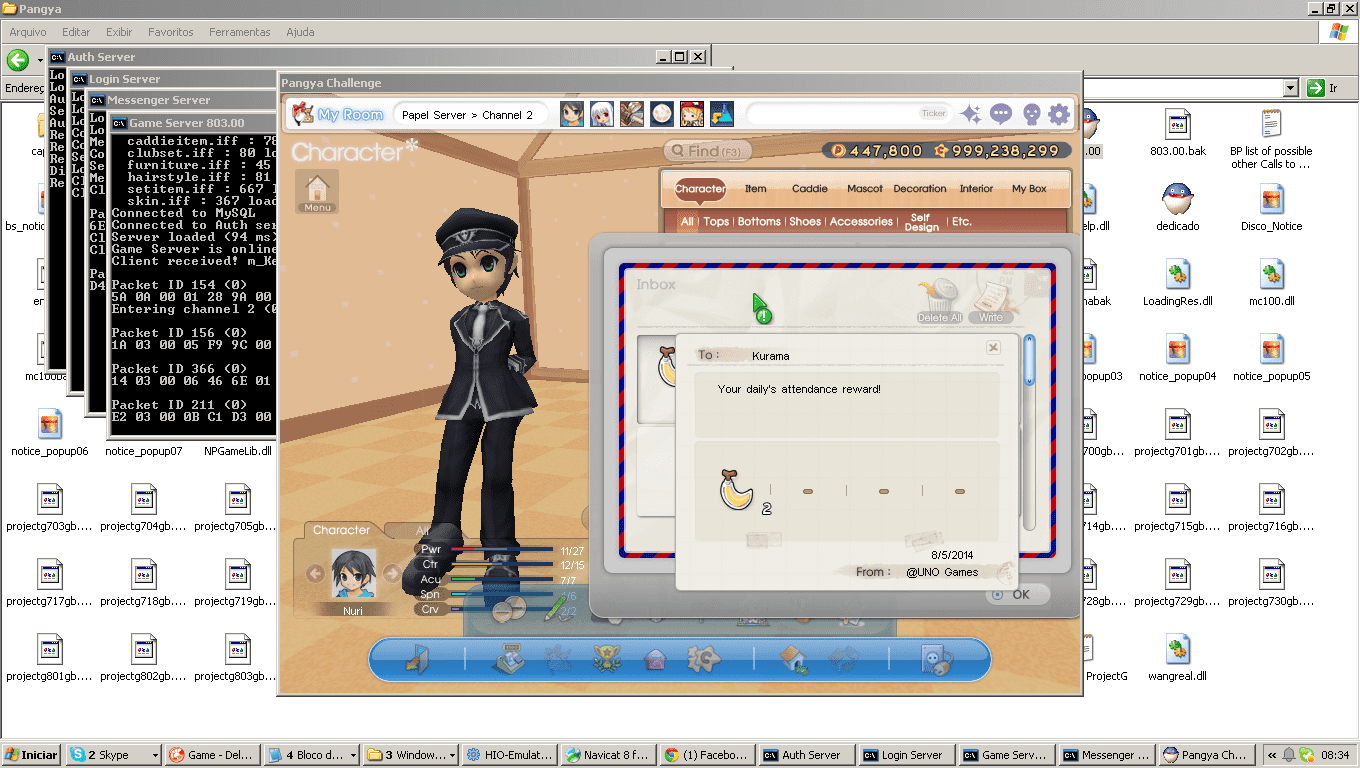Open the My Room house icon in bottom bar
Image resolution: width=1360 pixels, height=768 pixels.
click(794, 659)
